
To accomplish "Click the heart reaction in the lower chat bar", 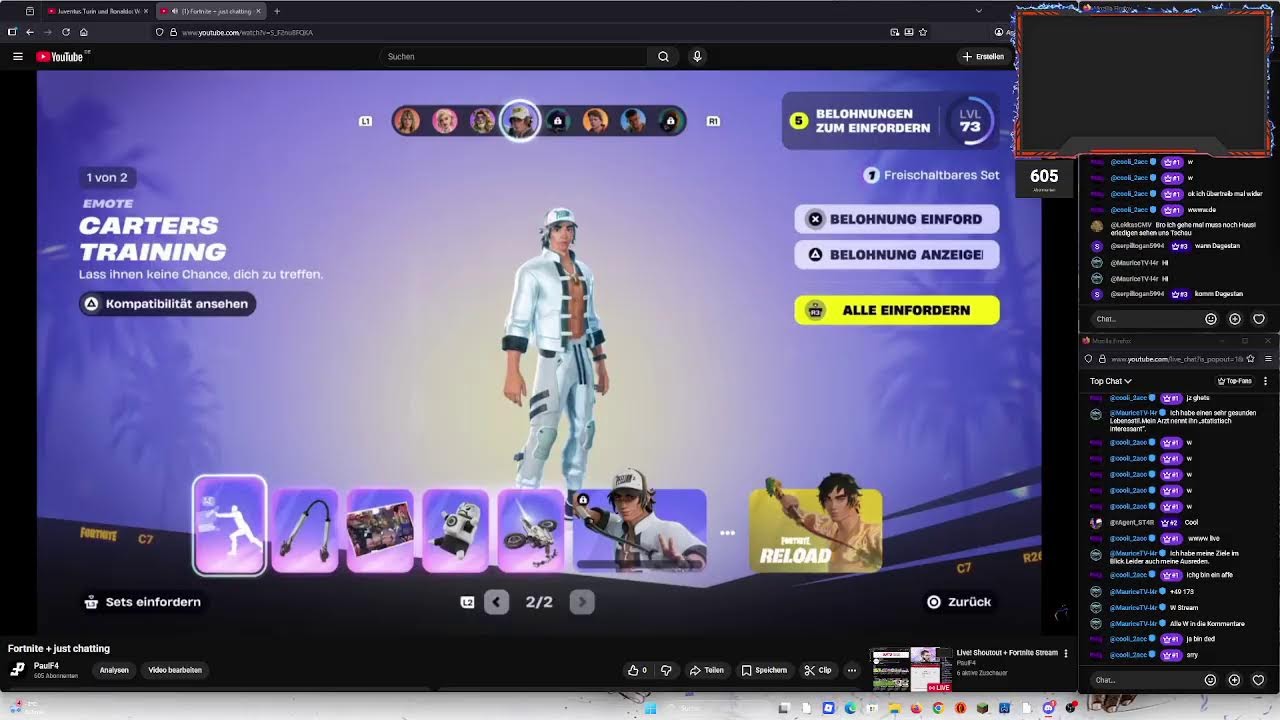I will point(1258,680).
